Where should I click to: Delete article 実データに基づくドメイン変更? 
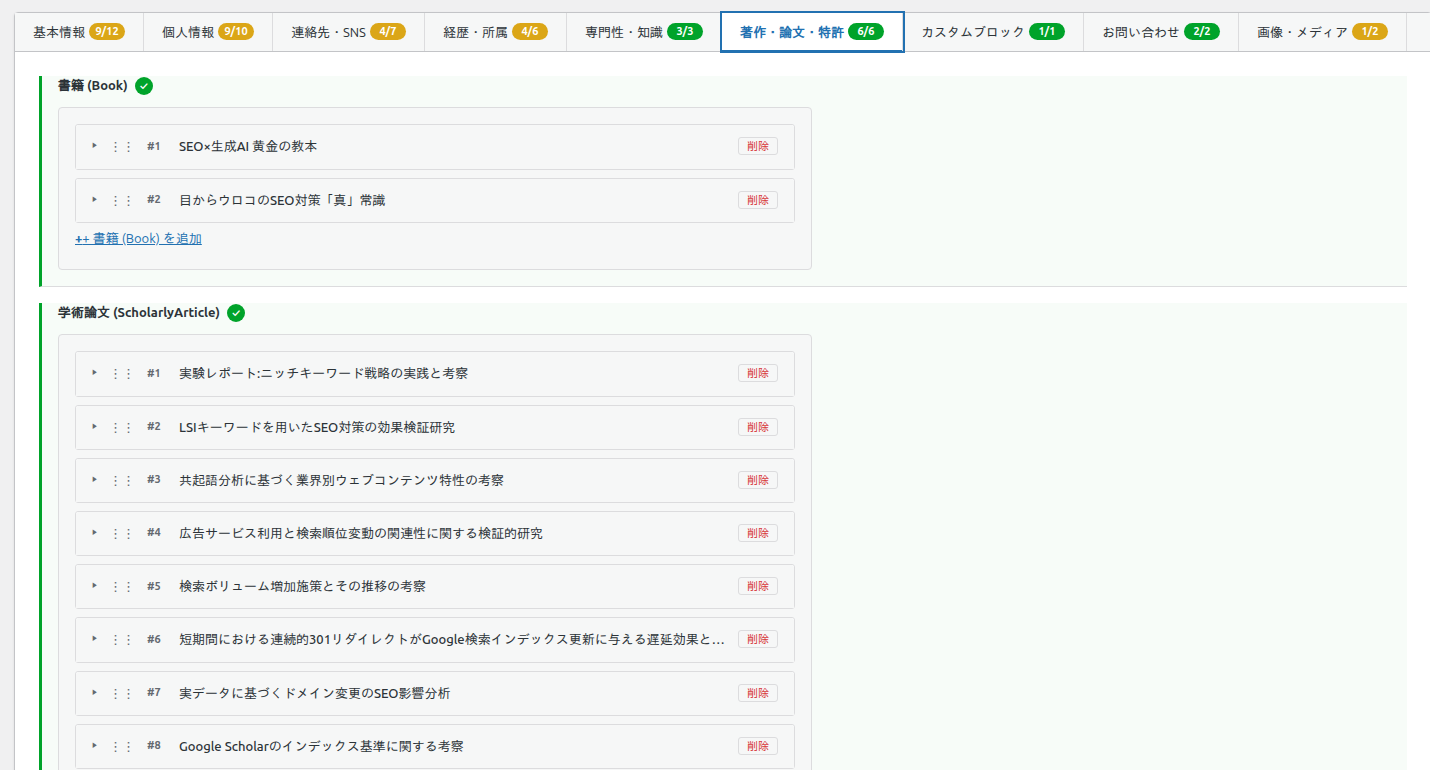[x=758, y=693]
